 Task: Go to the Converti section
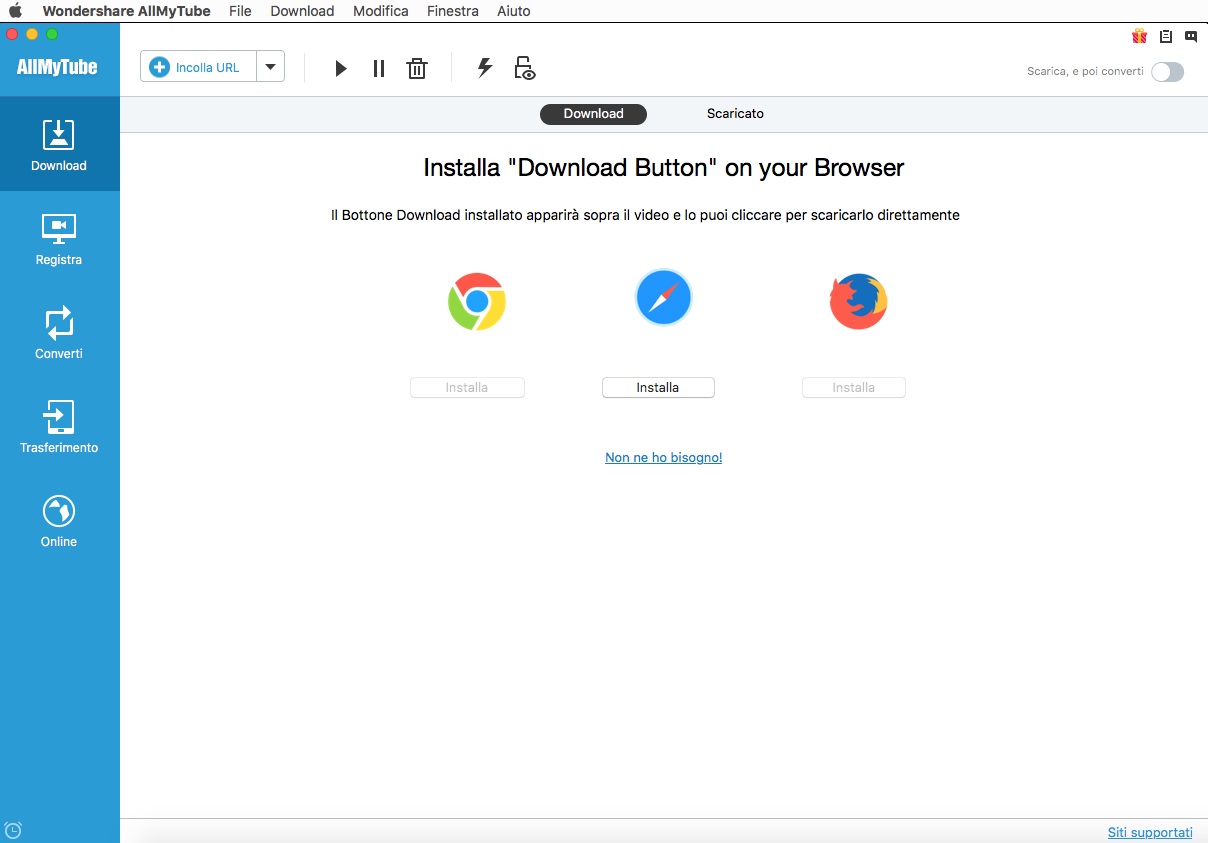(59, 334)
